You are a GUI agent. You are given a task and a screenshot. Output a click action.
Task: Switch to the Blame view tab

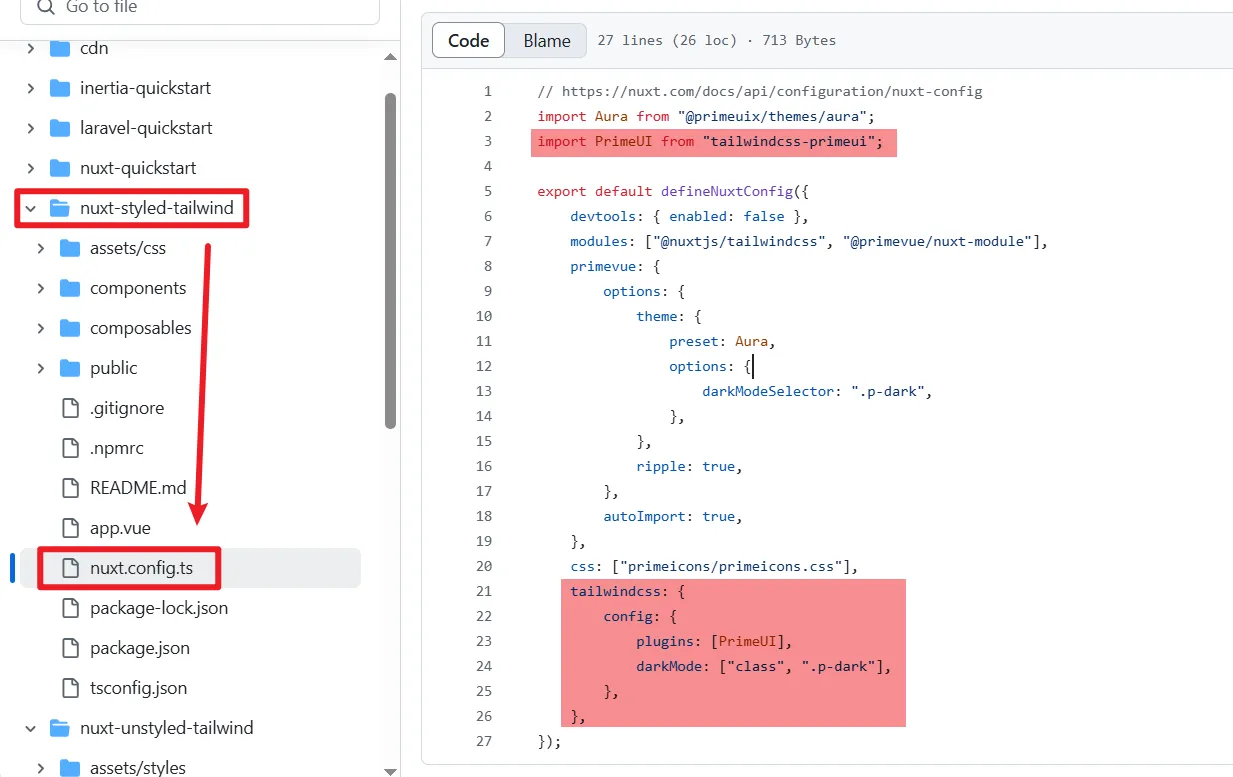tap(546, 41)
